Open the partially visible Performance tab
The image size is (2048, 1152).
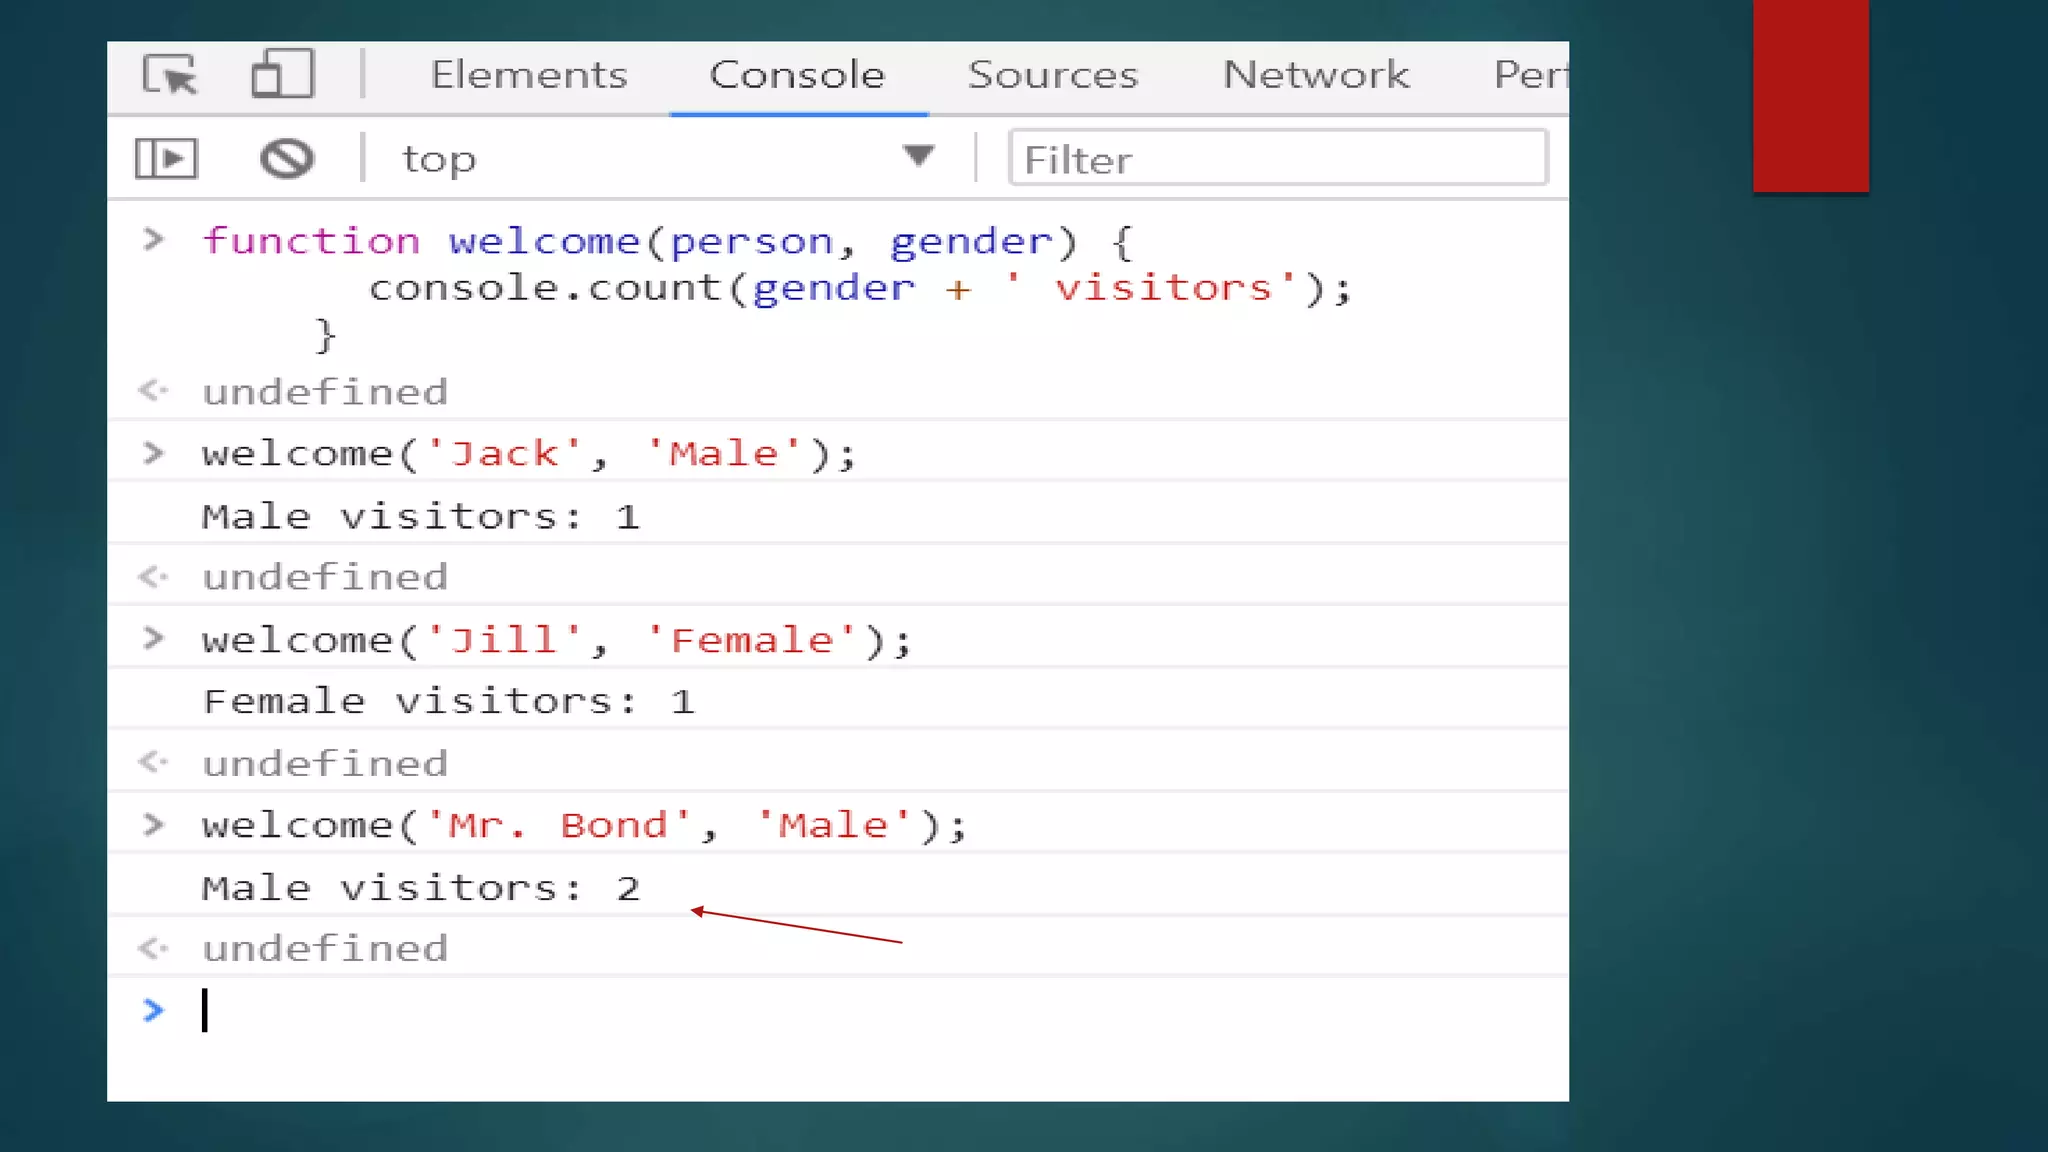pos(1530,75)
